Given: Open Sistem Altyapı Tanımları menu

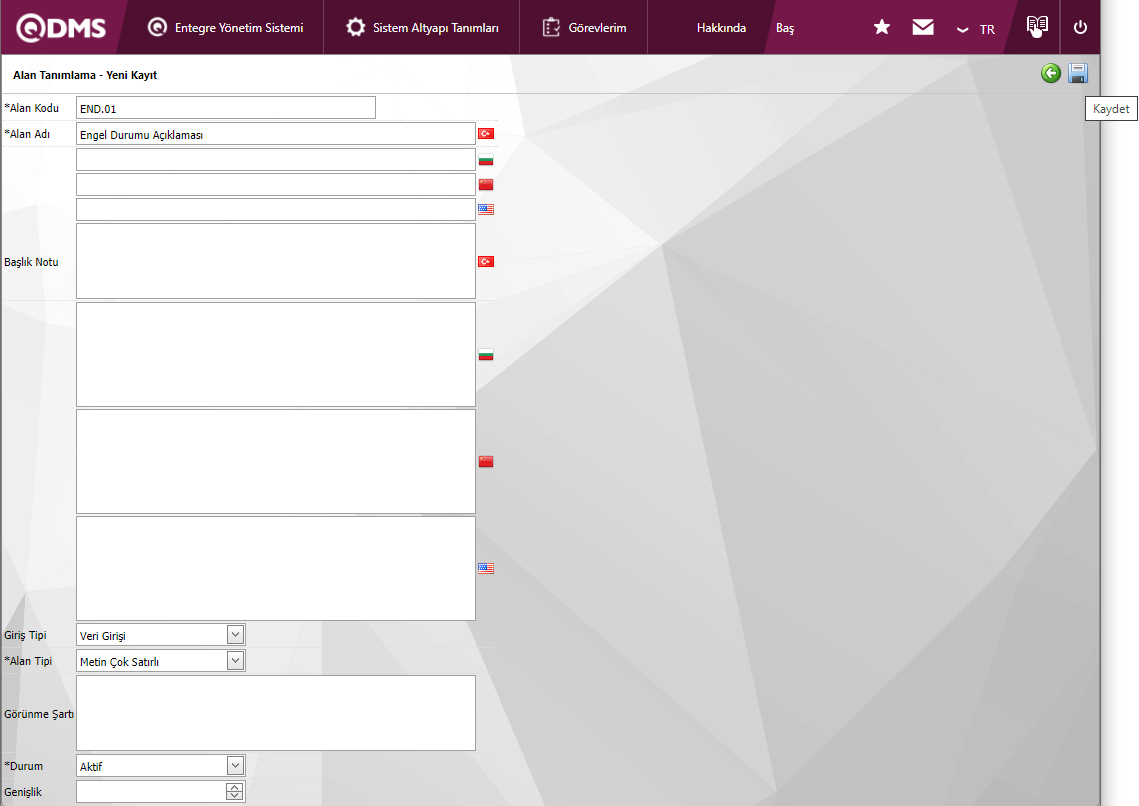Looking at the screenshot, I should tap(422, 27).
